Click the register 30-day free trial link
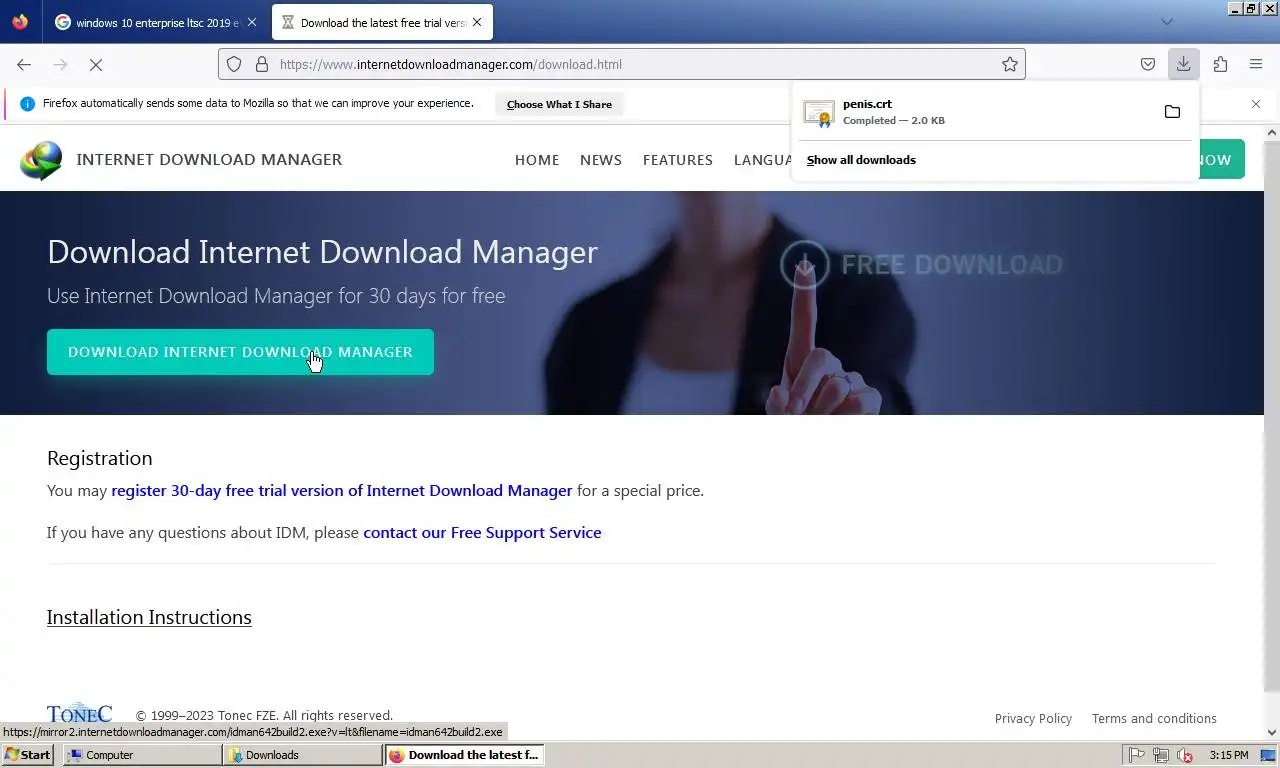Screen dimensions: 1280x768 tap(342, 491)
